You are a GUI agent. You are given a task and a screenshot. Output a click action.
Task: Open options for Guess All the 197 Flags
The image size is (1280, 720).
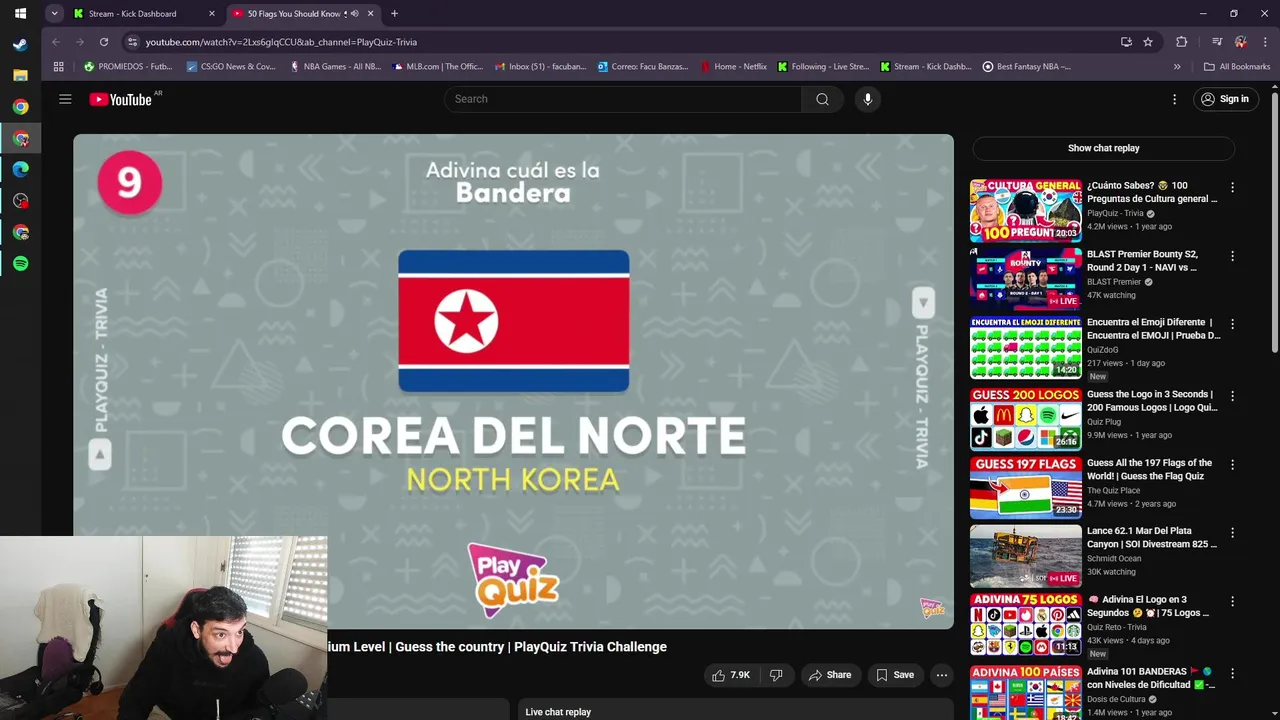[1232, 464]
